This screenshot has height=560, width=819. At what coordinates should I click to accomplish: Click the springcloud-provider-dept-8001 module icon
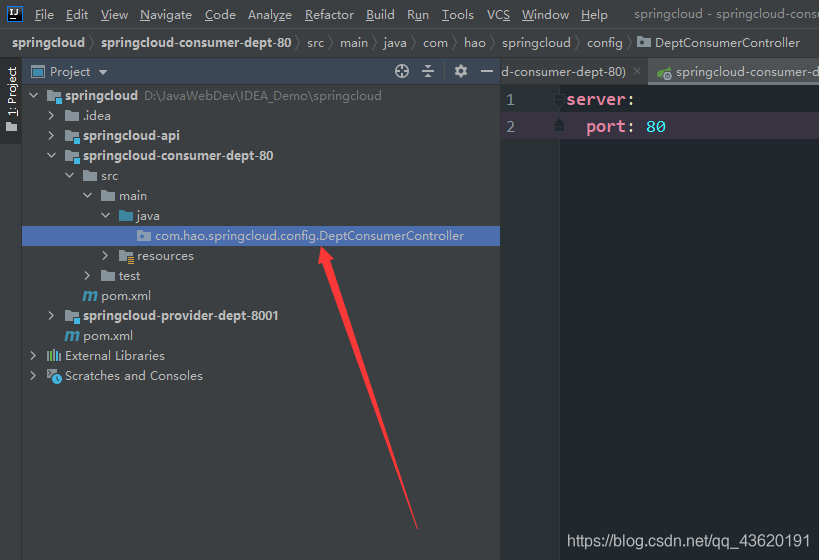pyautogui.click(x=72, y=316)
